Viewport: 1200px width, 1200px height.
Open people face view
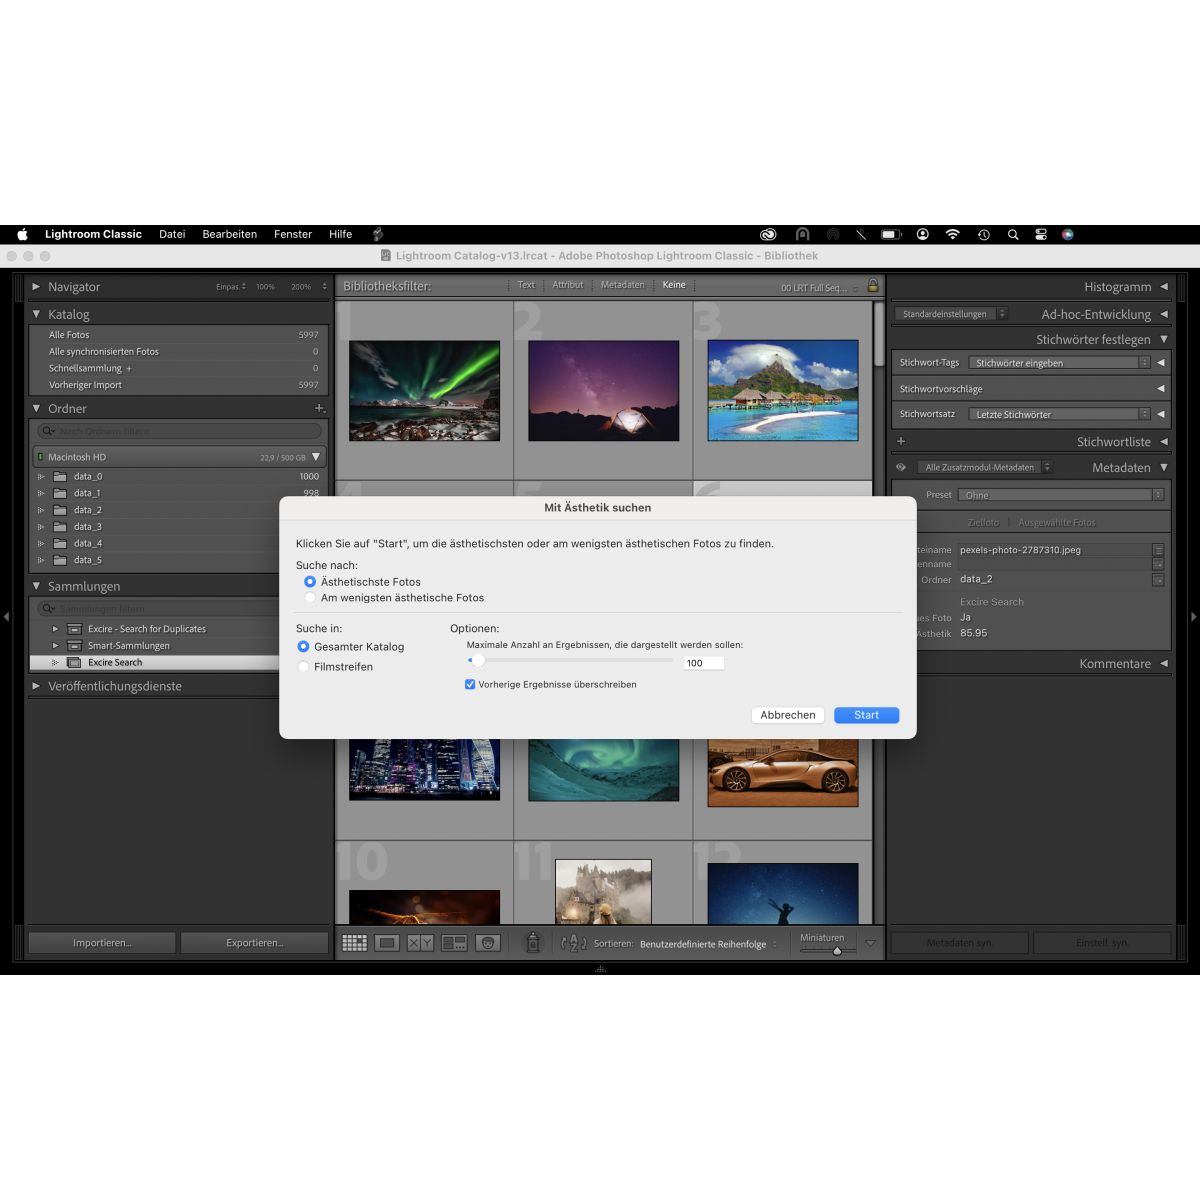click(488, 943)
